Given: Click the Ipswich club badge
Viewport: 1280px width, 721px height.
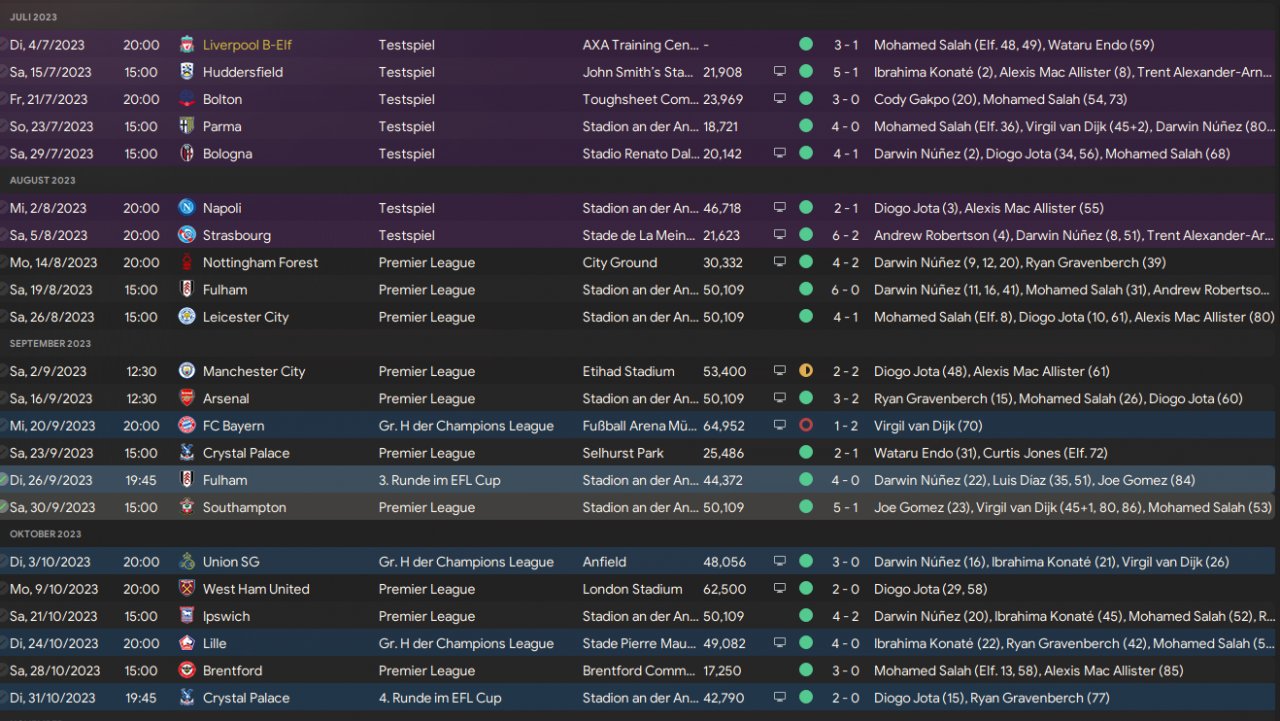Looking at the screenshot, I should coord(186,616).
